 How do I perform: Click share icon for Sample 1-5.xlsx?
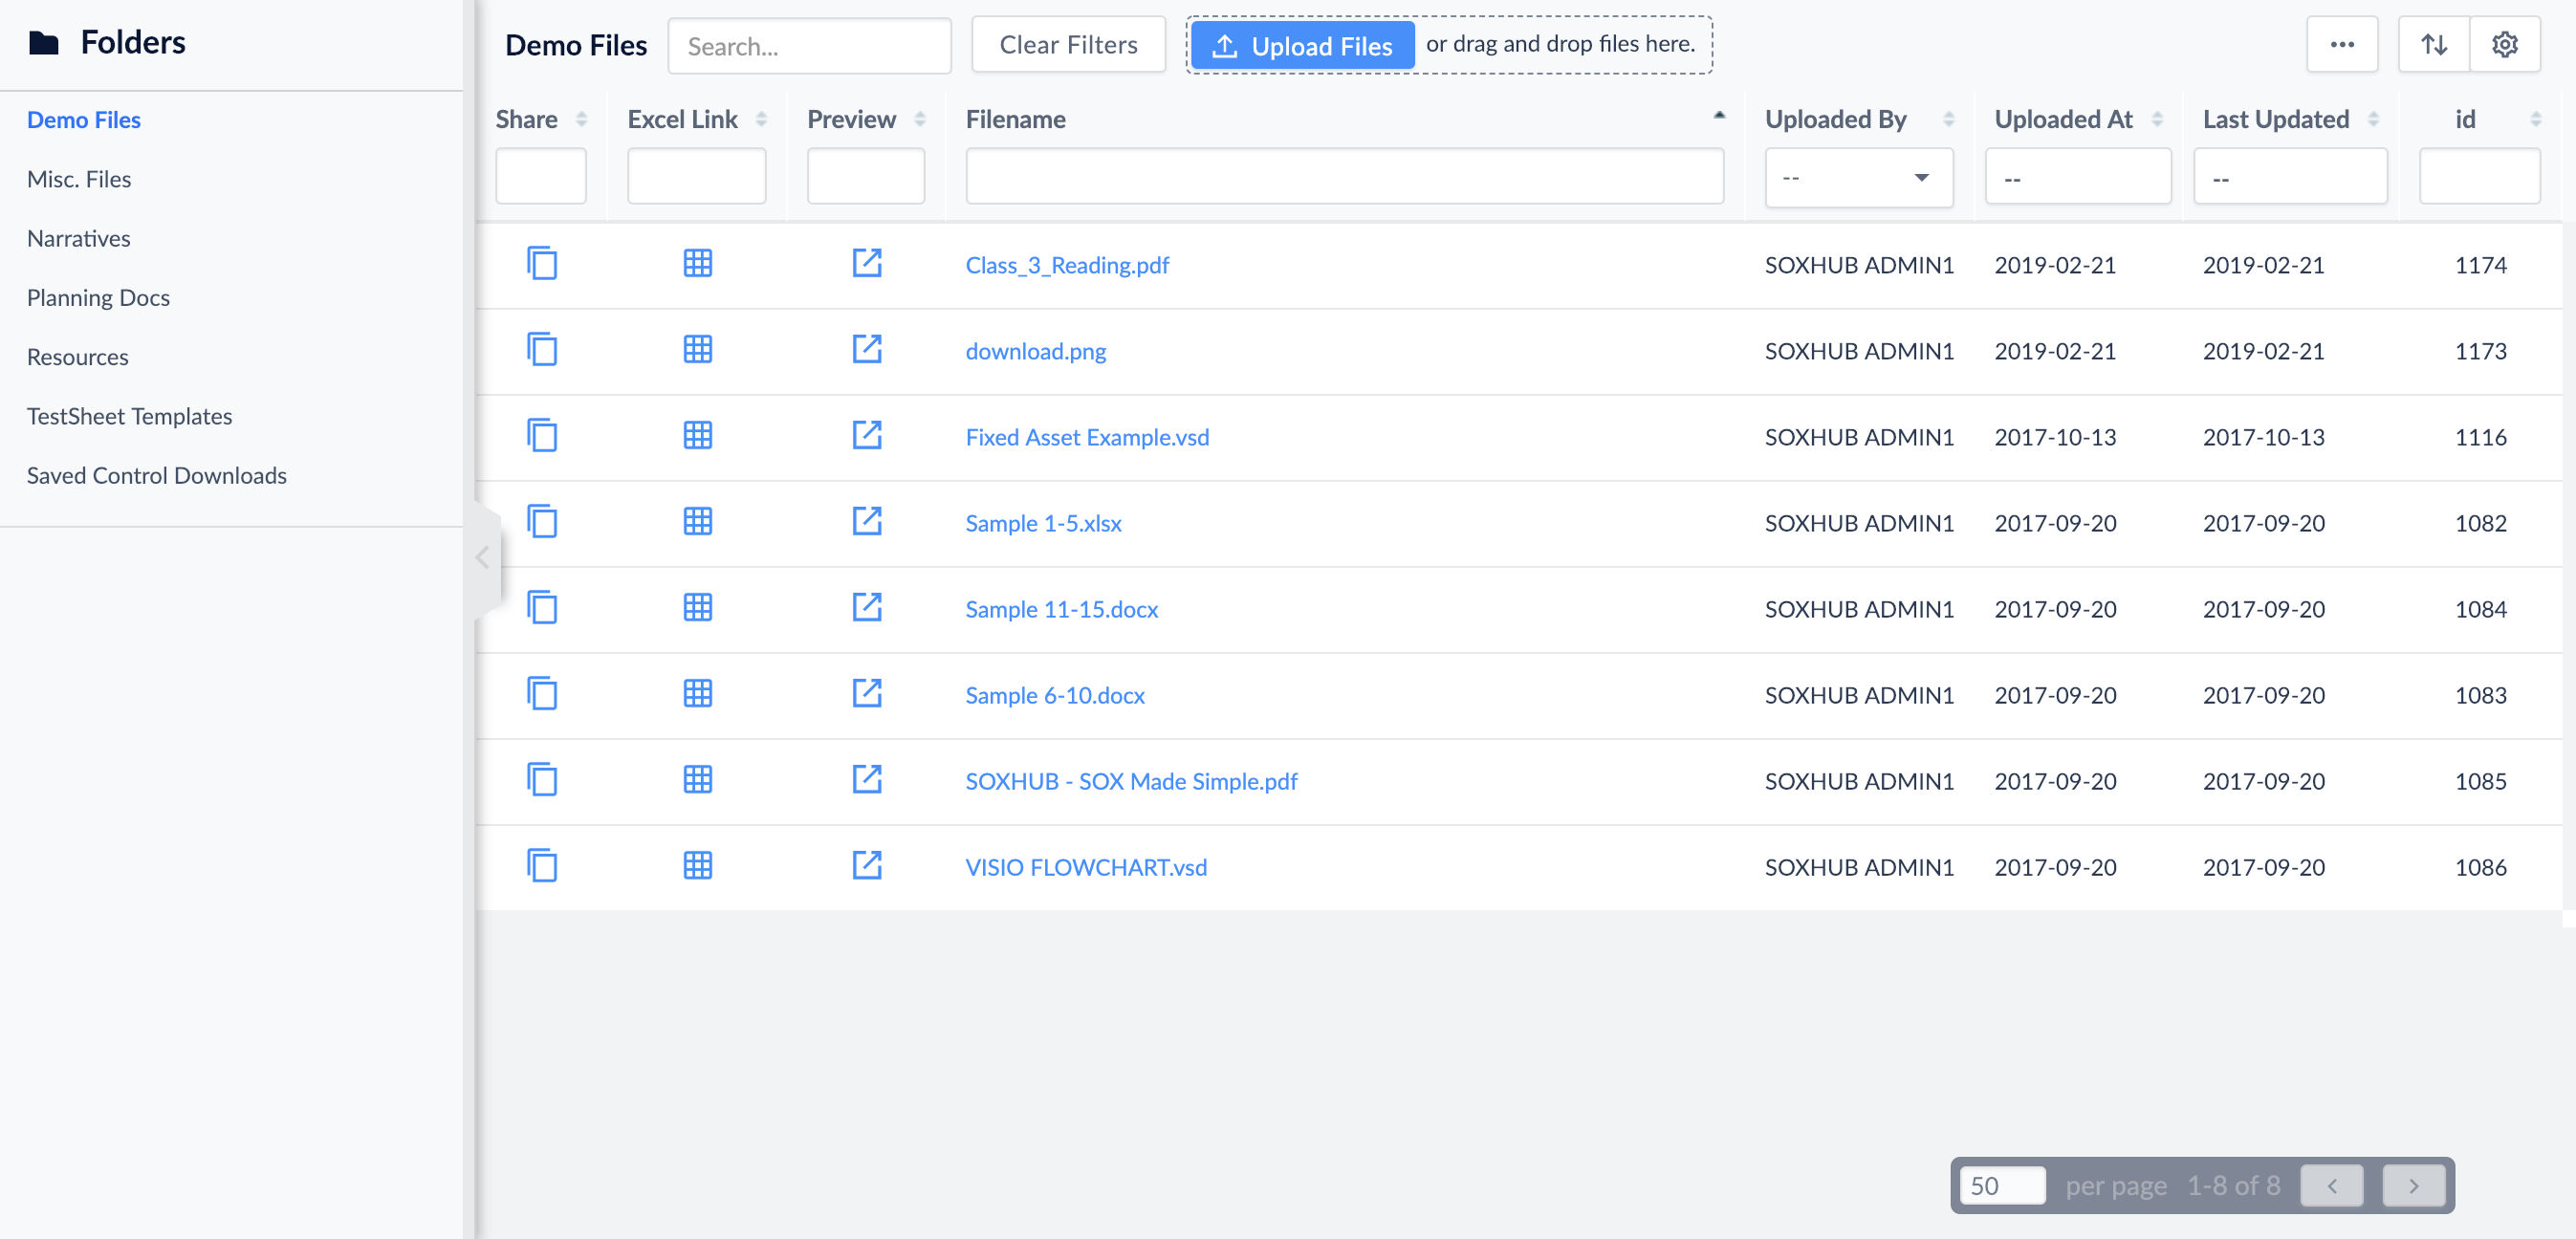(541, 522)
